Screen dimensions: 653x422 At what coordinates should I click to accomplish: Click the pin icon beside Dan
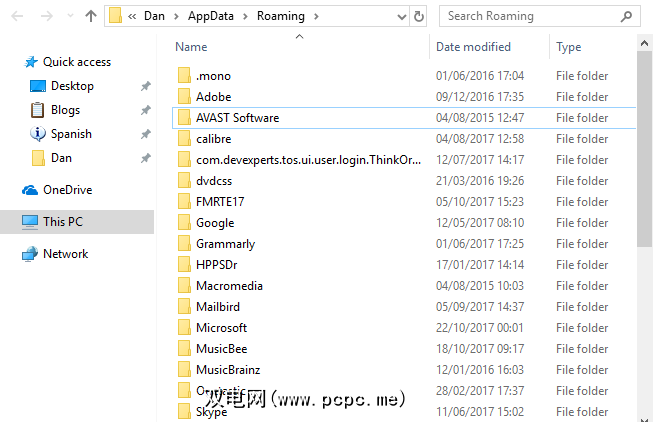click(x=145, y=158)
